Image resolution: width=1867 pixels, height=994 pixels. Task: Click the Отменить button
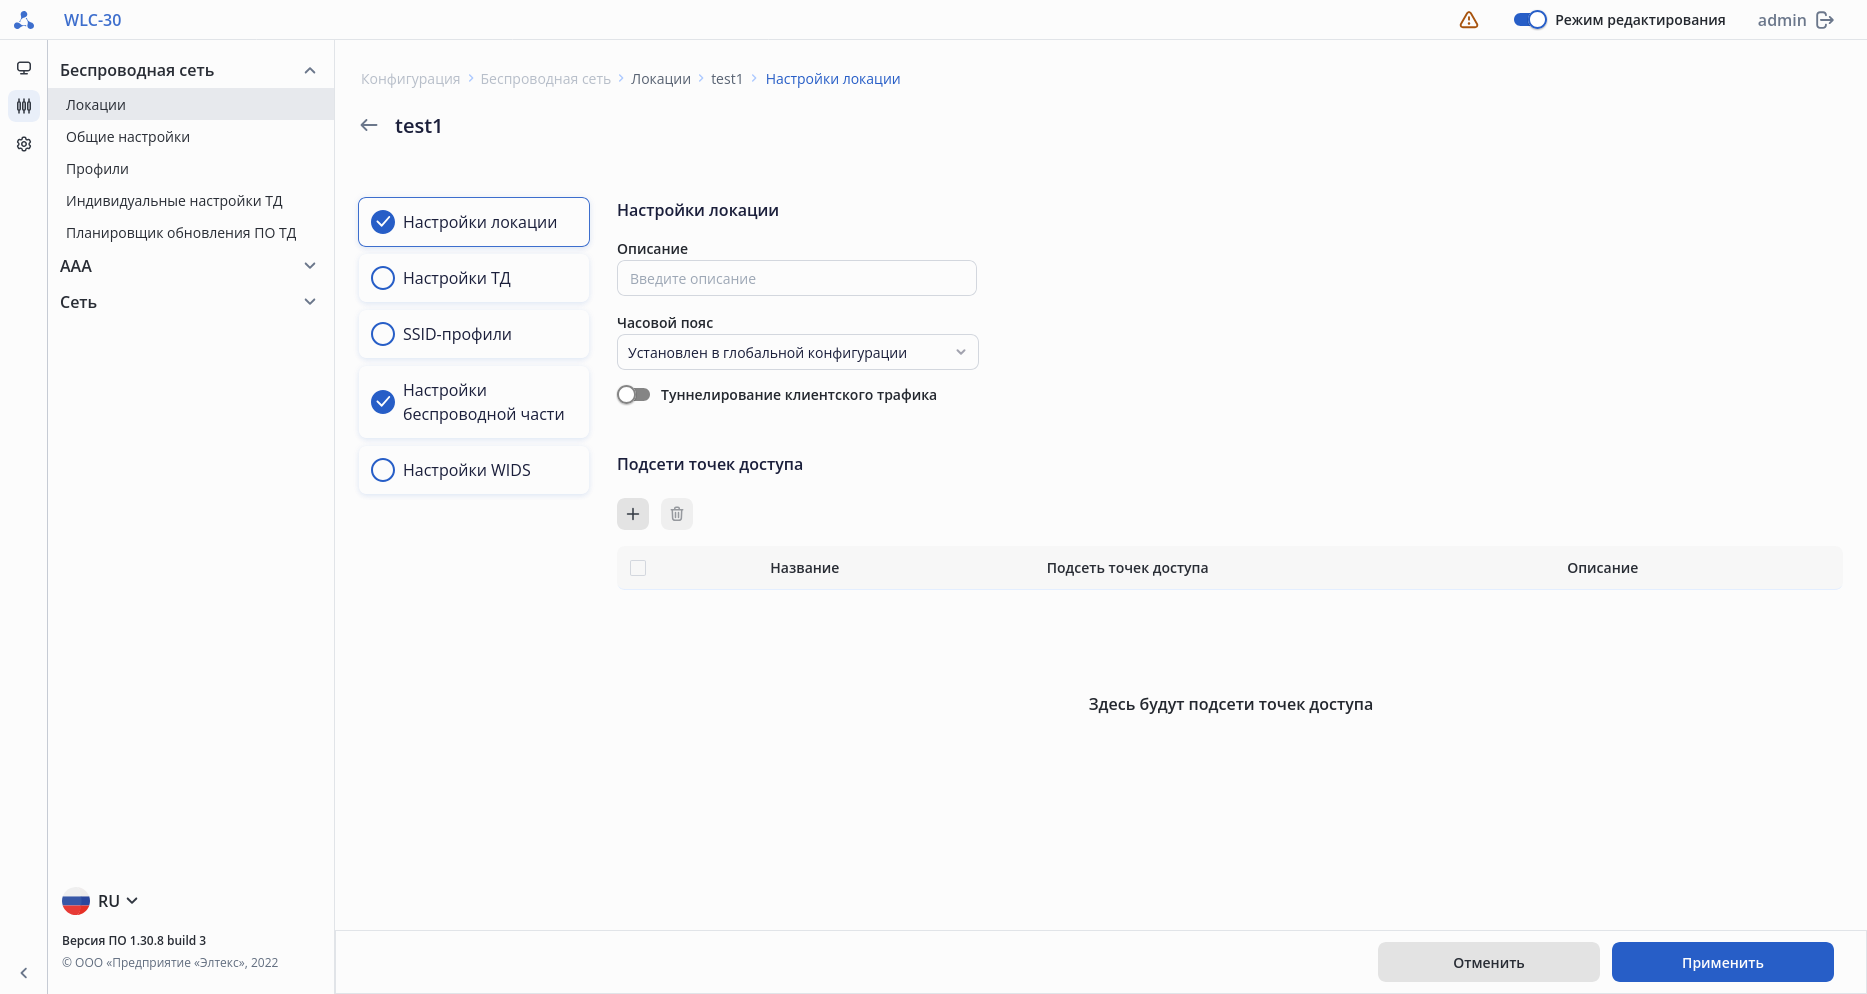point(1488,962)
